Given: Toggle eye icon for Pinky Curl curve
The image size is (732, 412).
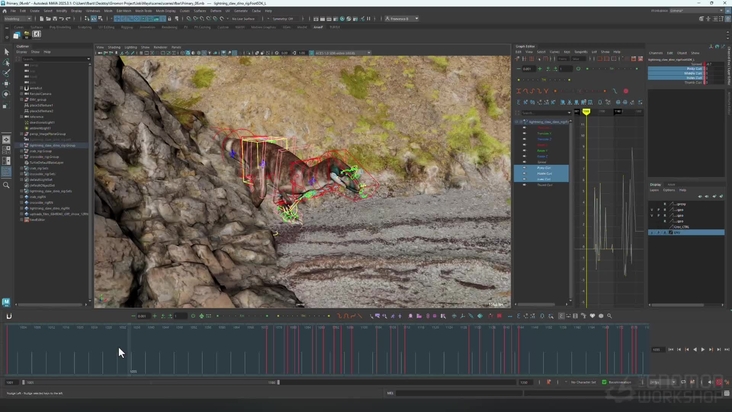Looking at the screenshot, I should coord(524,168).
